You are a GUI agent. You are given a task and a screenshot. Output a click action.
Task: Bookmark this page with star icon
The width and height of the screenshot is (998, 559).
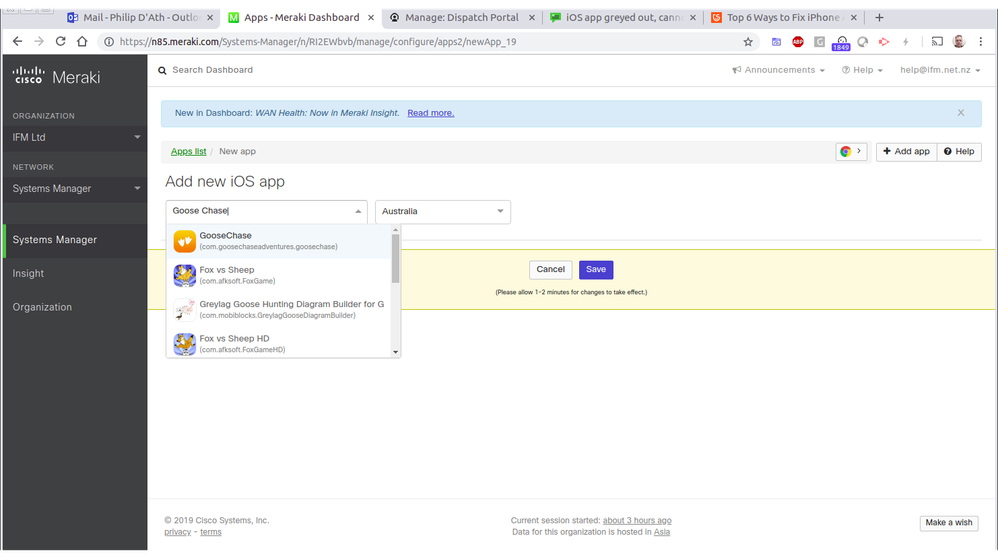(748, 42)
